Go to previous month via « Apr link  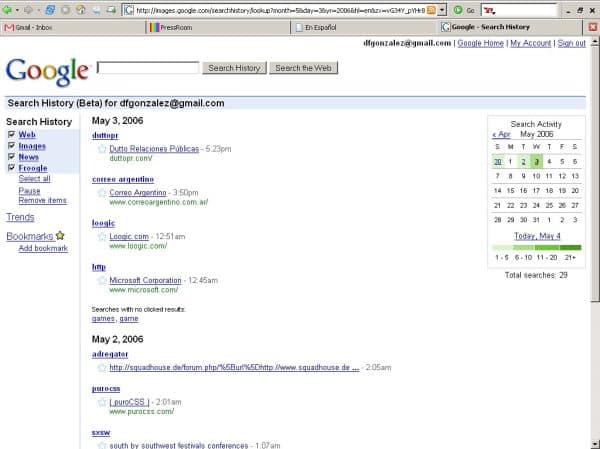click(x=501, y=134)
